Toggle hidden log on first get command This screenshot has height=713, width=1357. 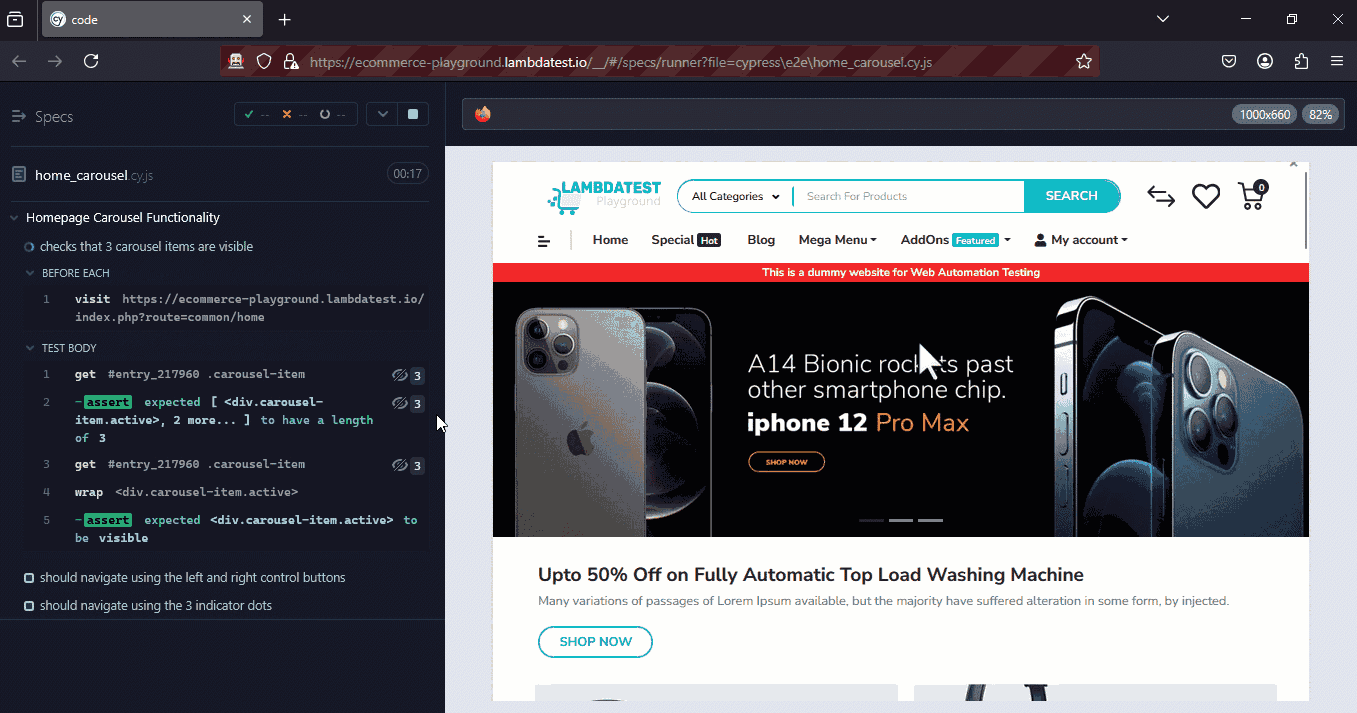click(399, 374)
